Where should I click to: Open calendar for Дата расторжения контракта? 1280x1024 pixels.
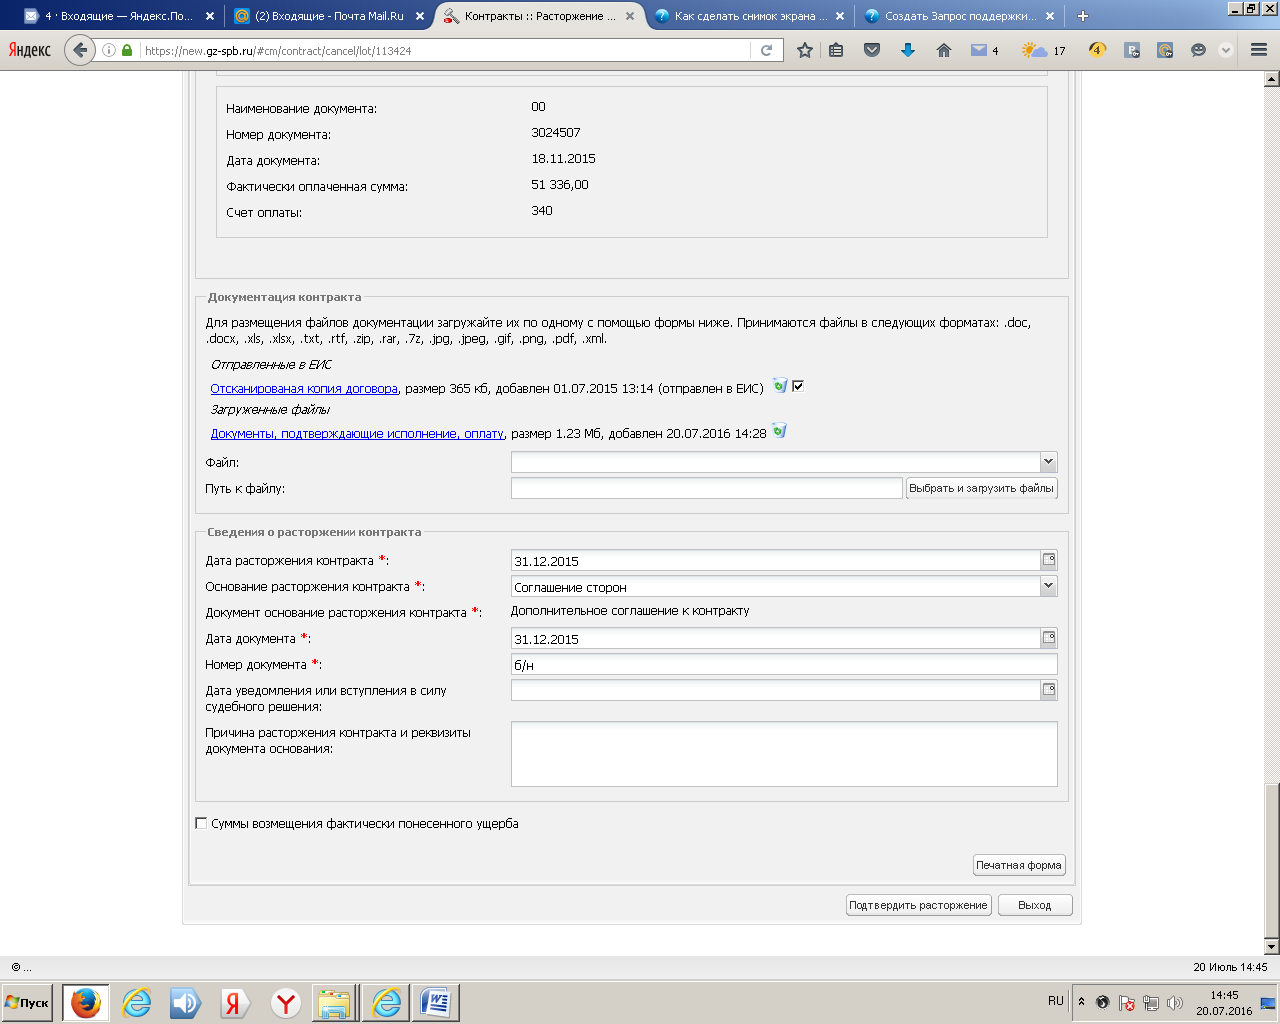point(1049,560)
